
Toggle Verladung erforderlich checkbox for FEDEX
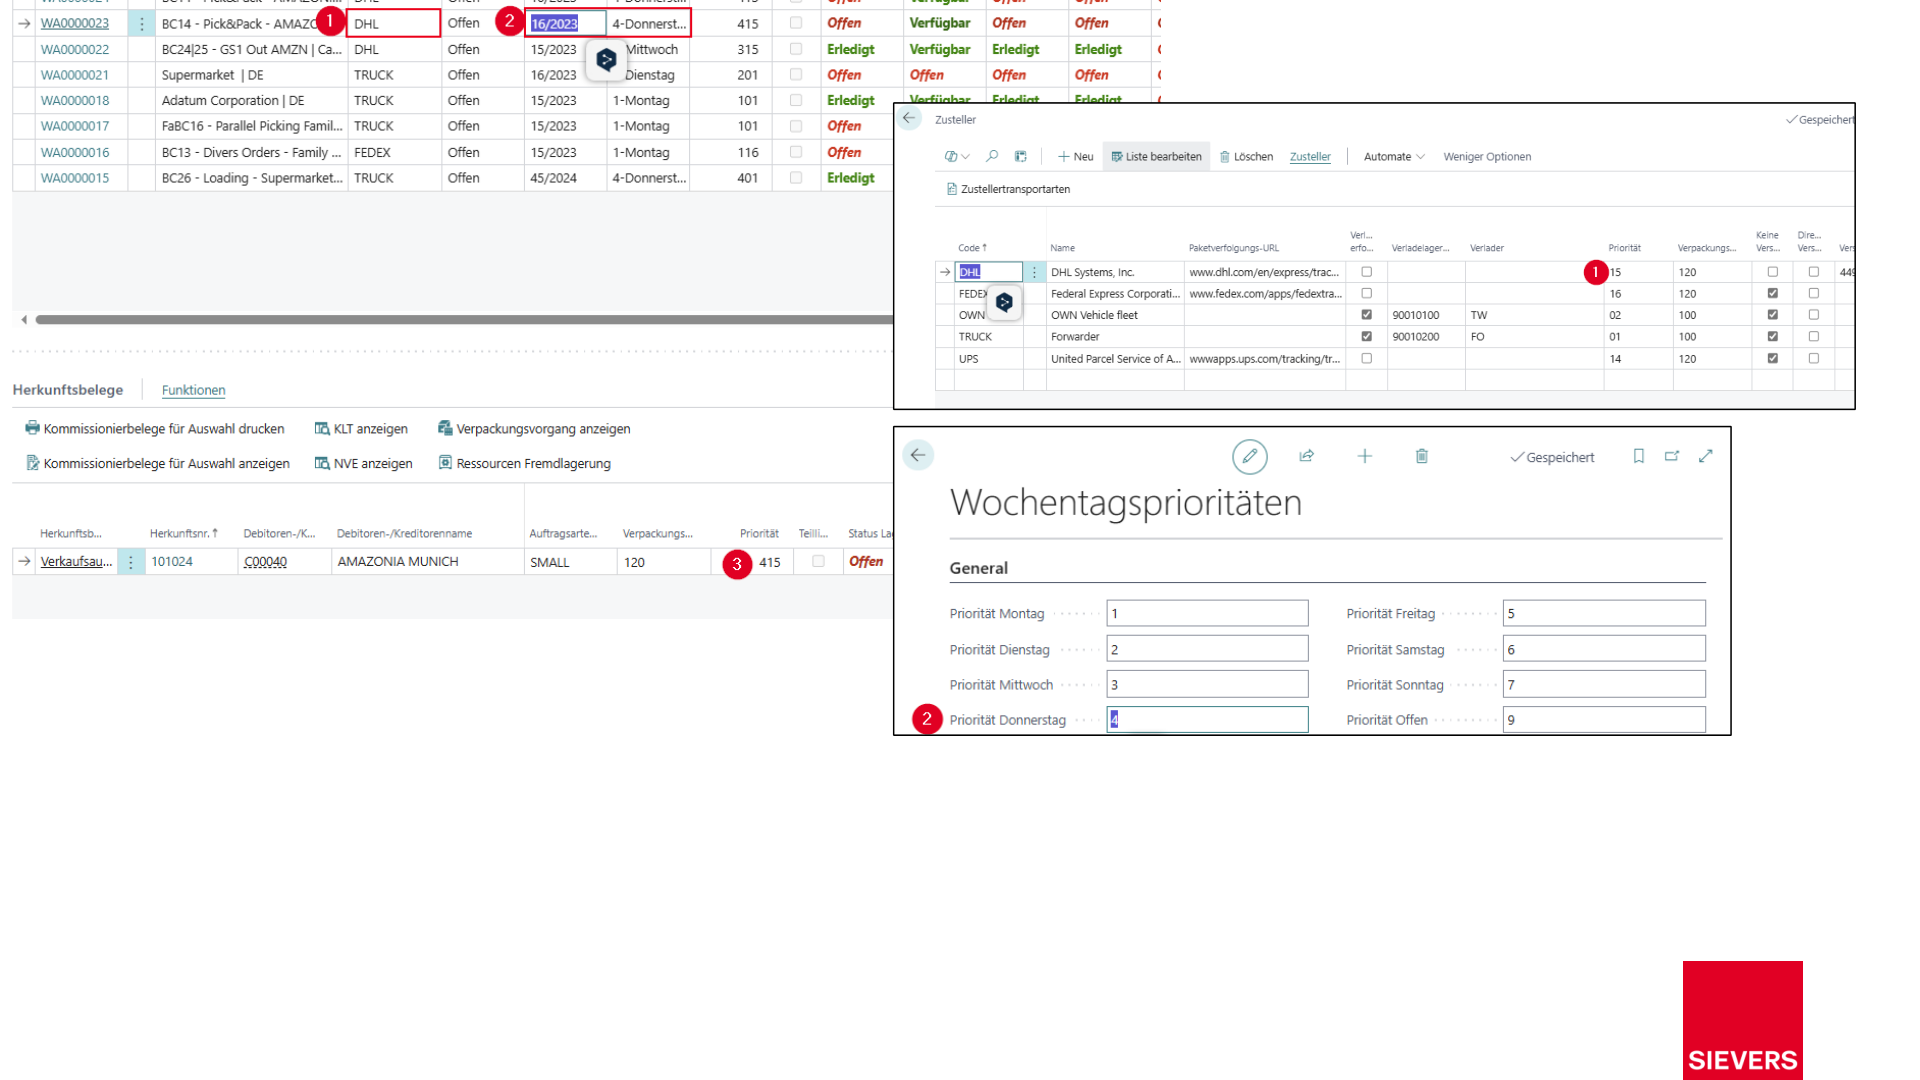(1367, 293)
